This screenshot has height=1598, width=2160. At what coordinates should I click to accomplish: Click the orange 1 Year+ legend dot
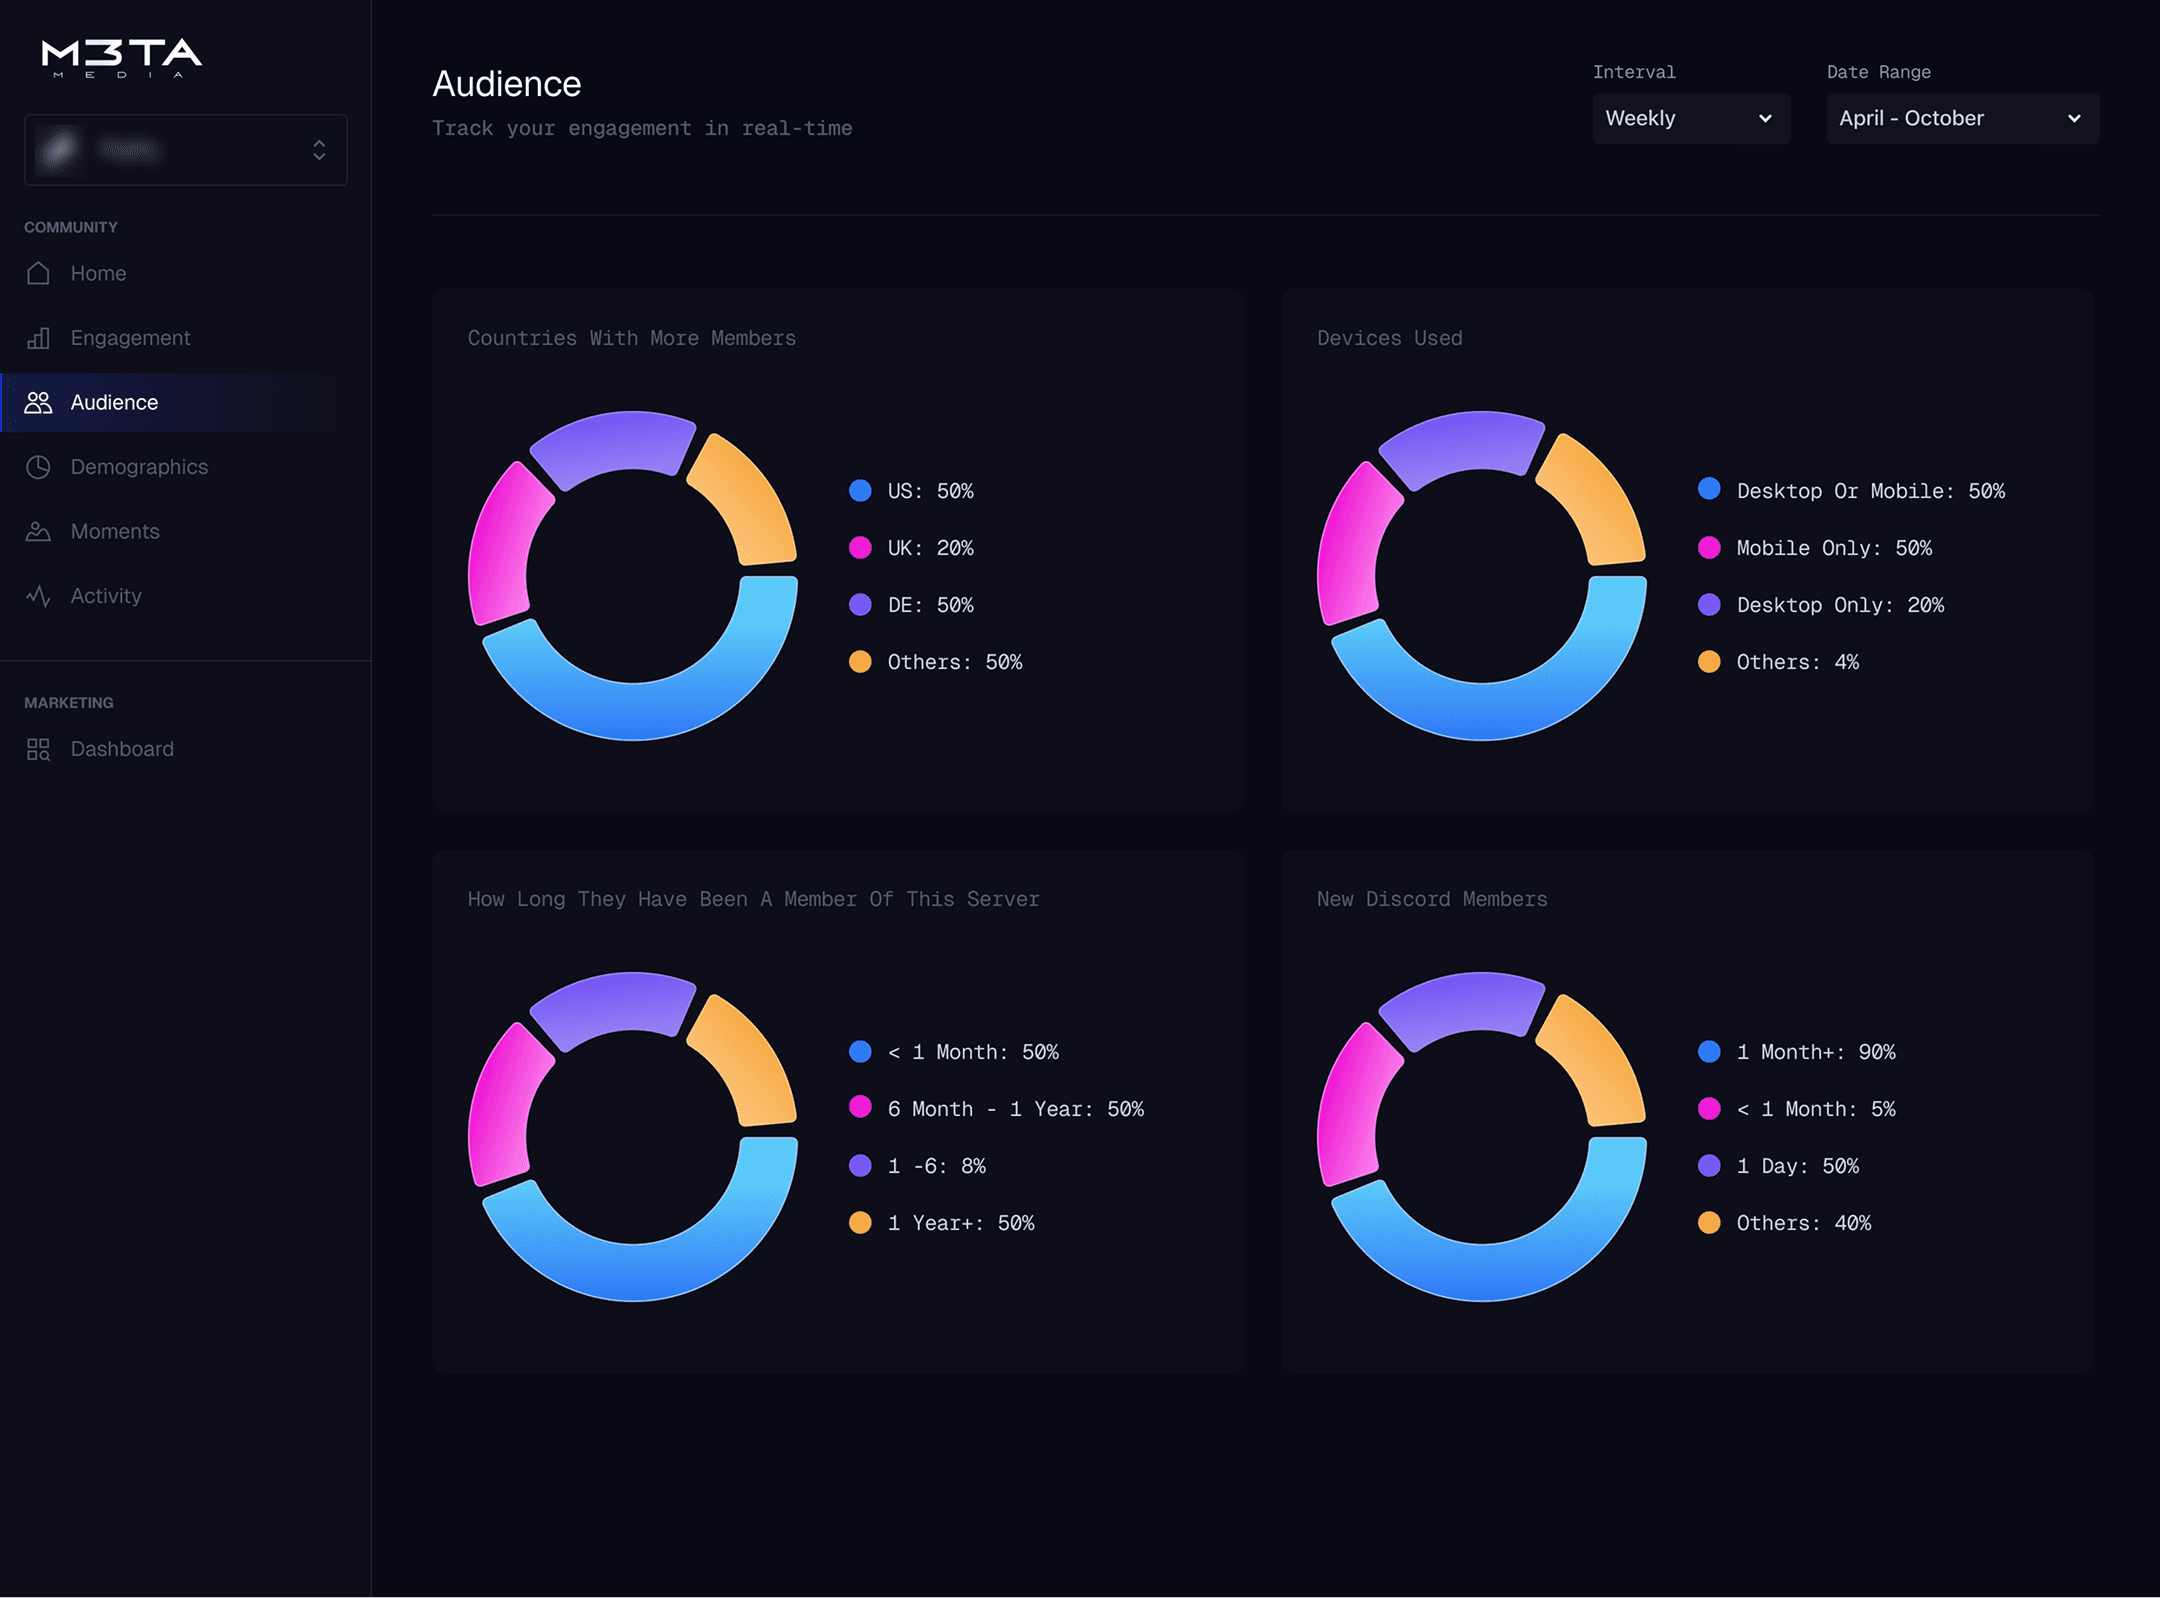pos(860,1223)
